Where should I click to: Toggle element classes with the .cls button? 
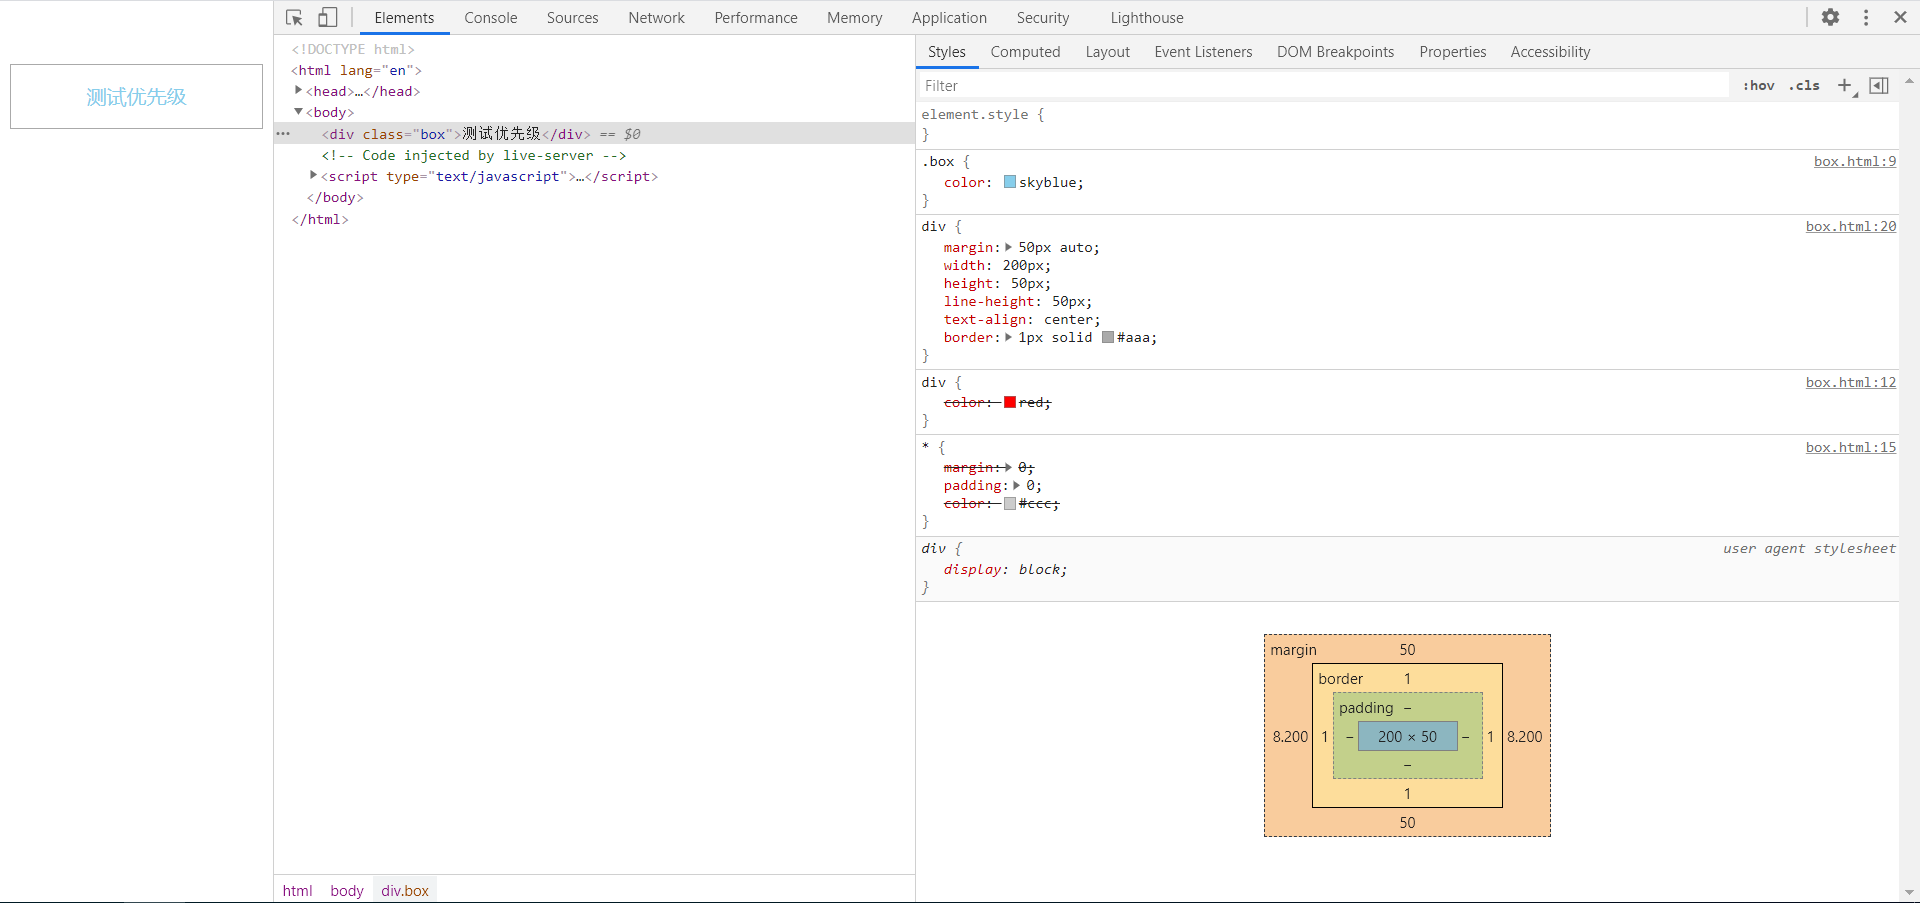[x=1804, y=86]
